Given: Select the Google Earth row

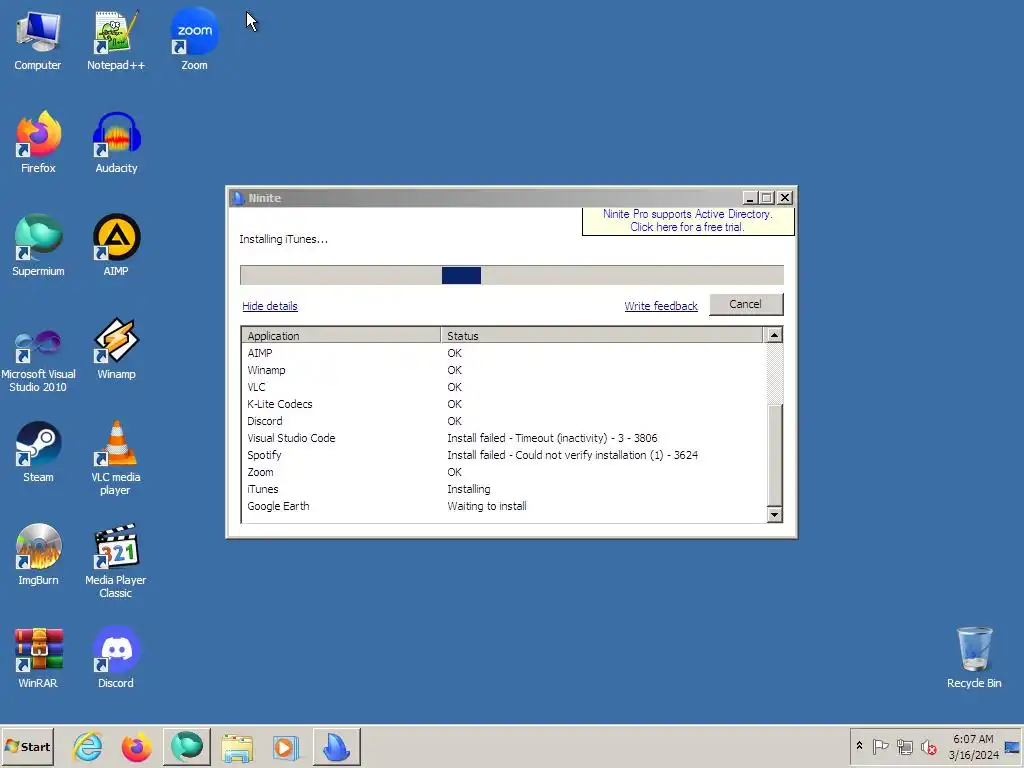Looking at the screenshot, I should [x=503, y=505].
